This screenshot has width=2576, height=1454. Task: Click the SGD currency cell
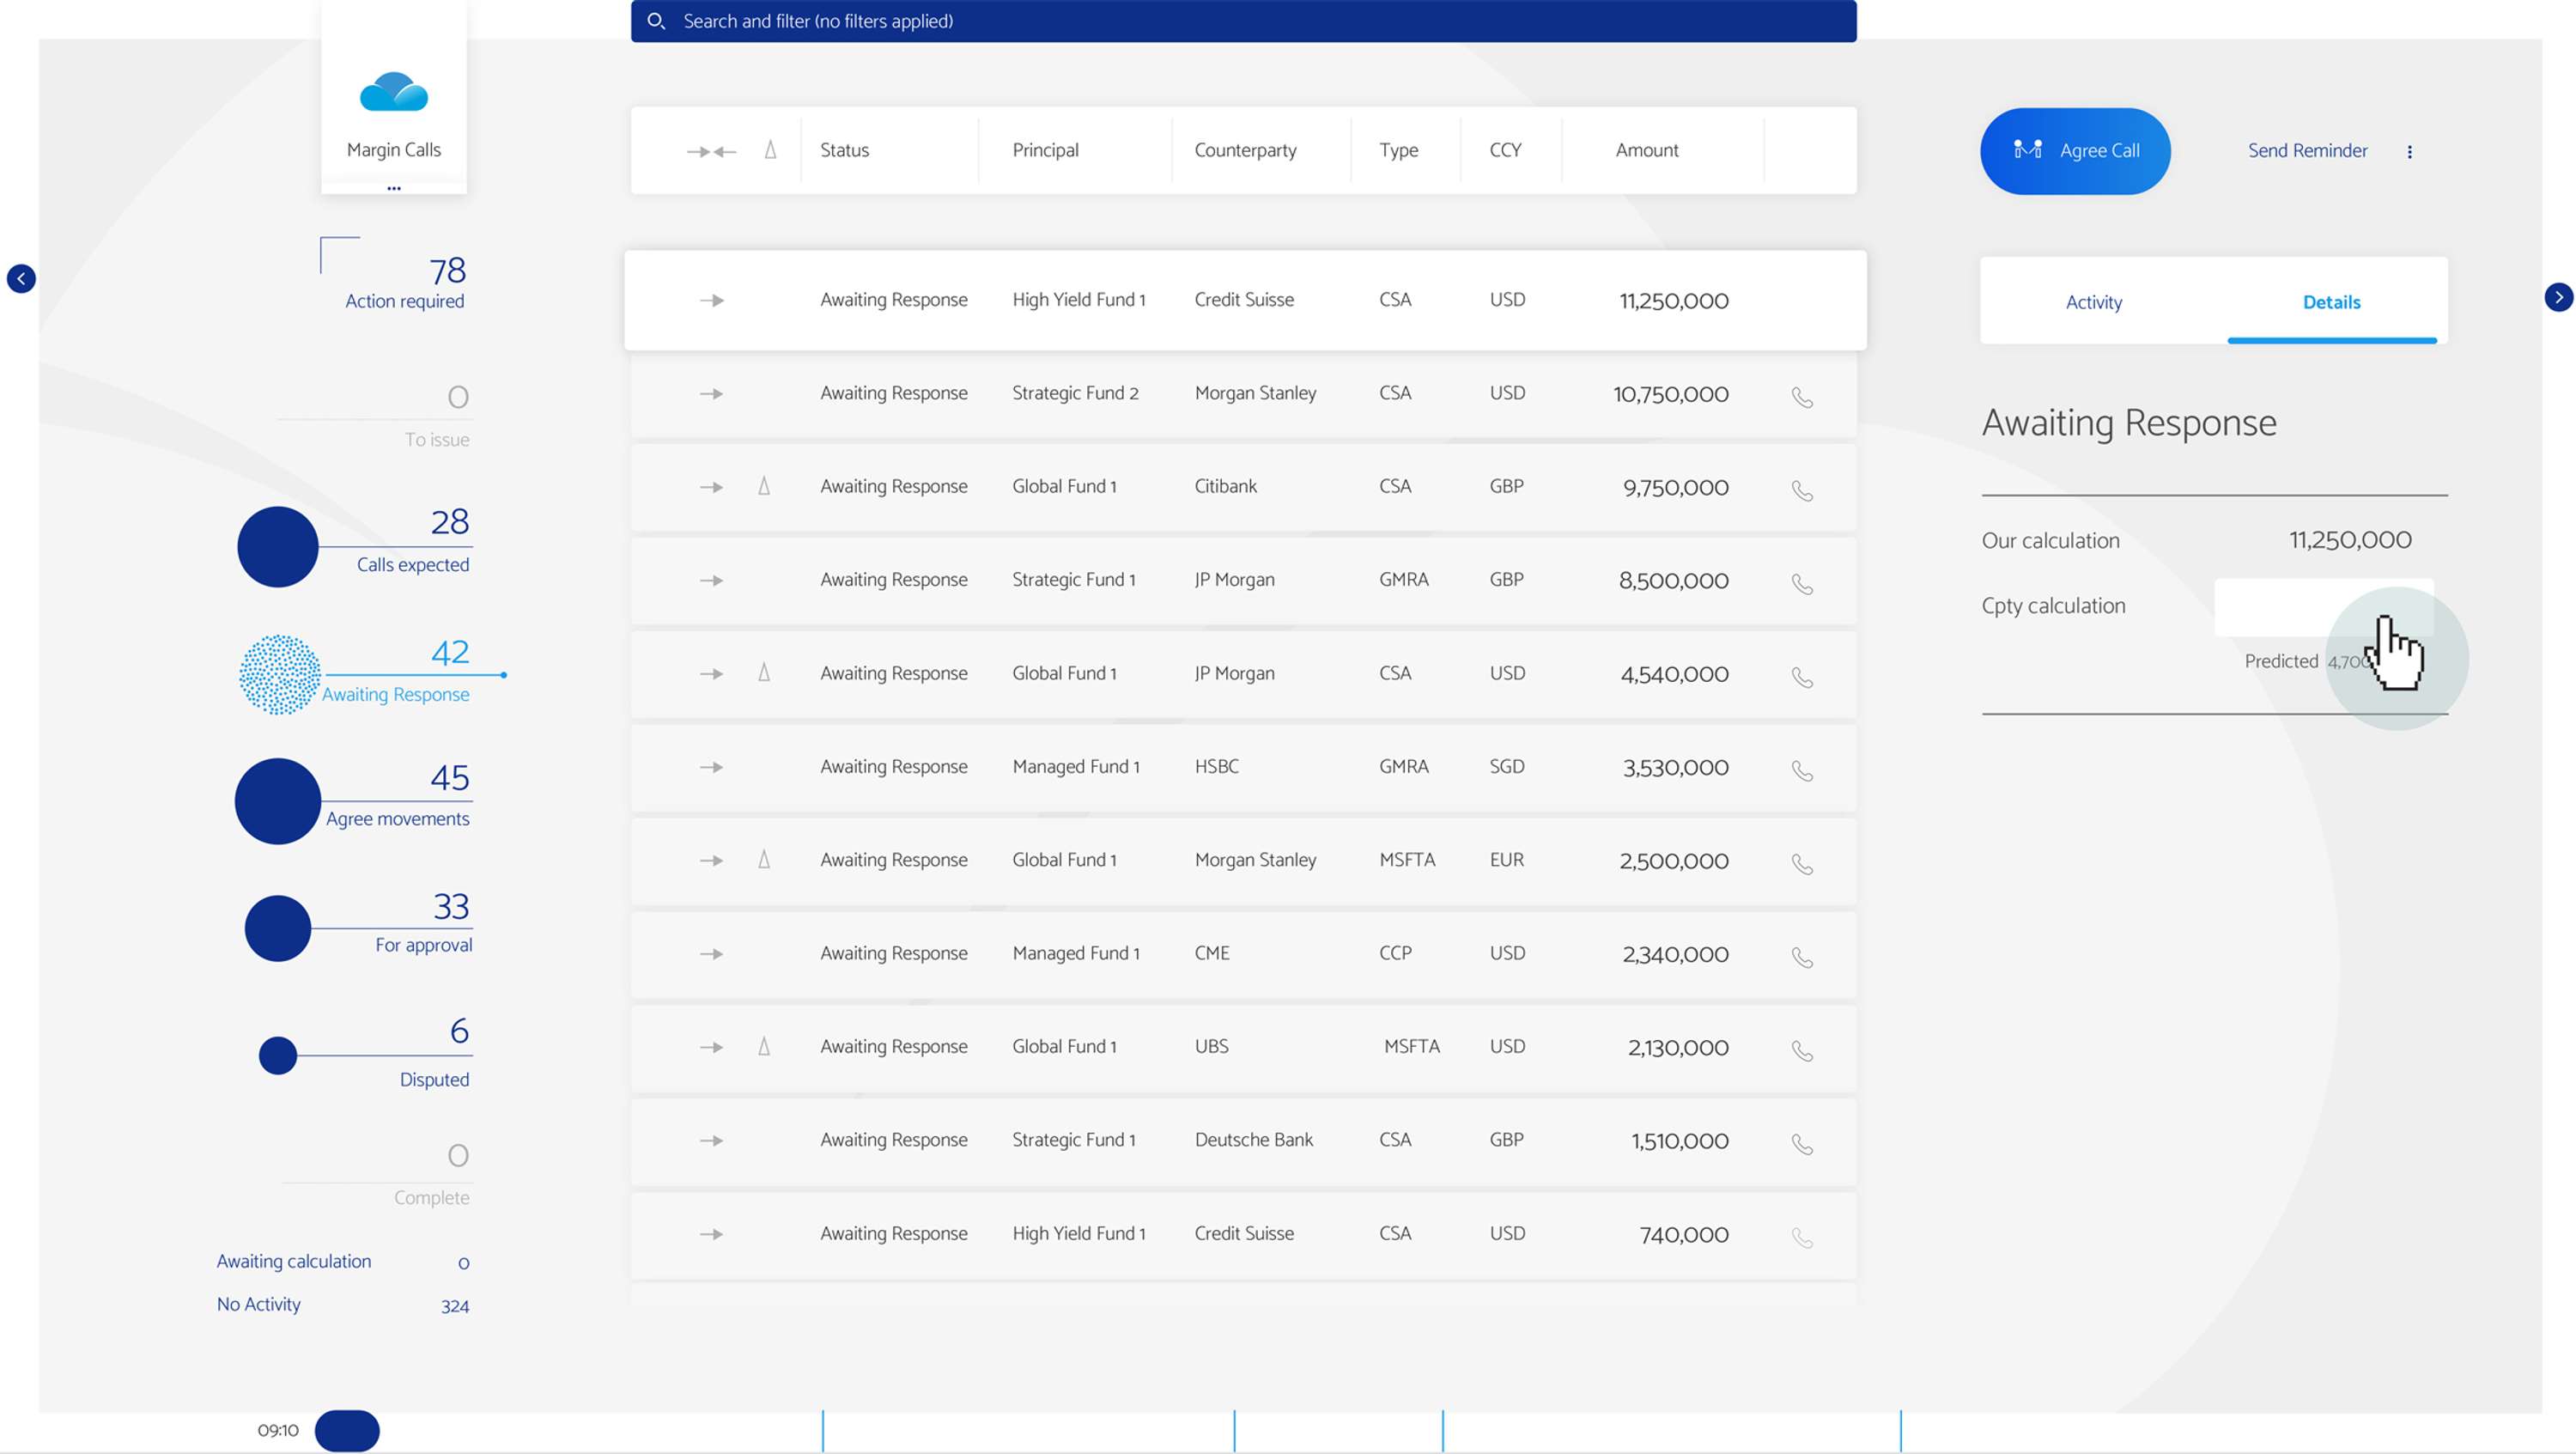click(x=1507, y=766)
